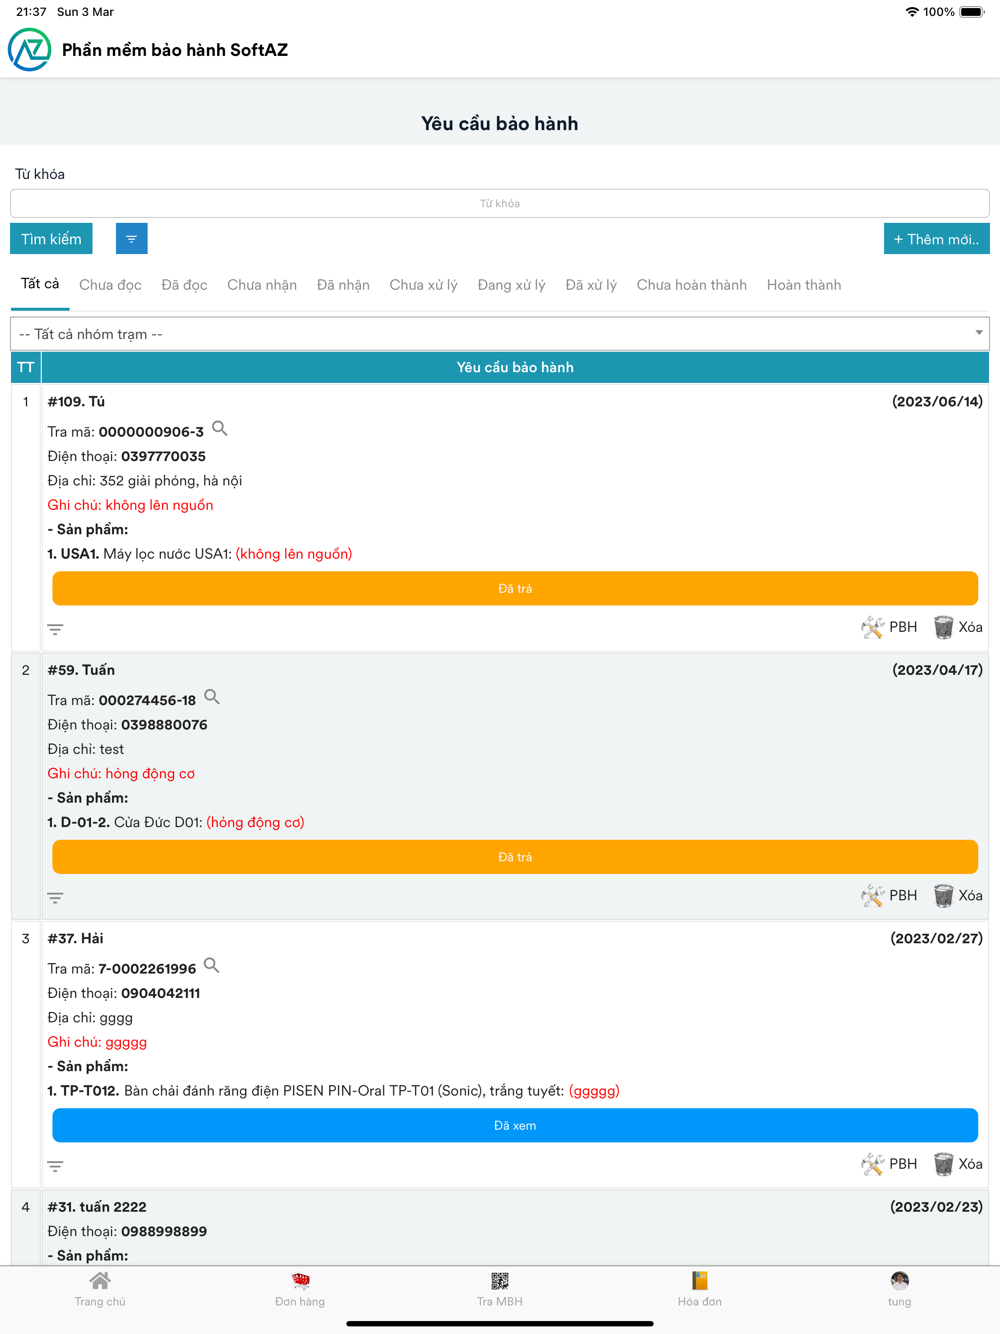Select date (2023/04/17)
This screenshot has height=1334, width=1000.
pos(937,670)
